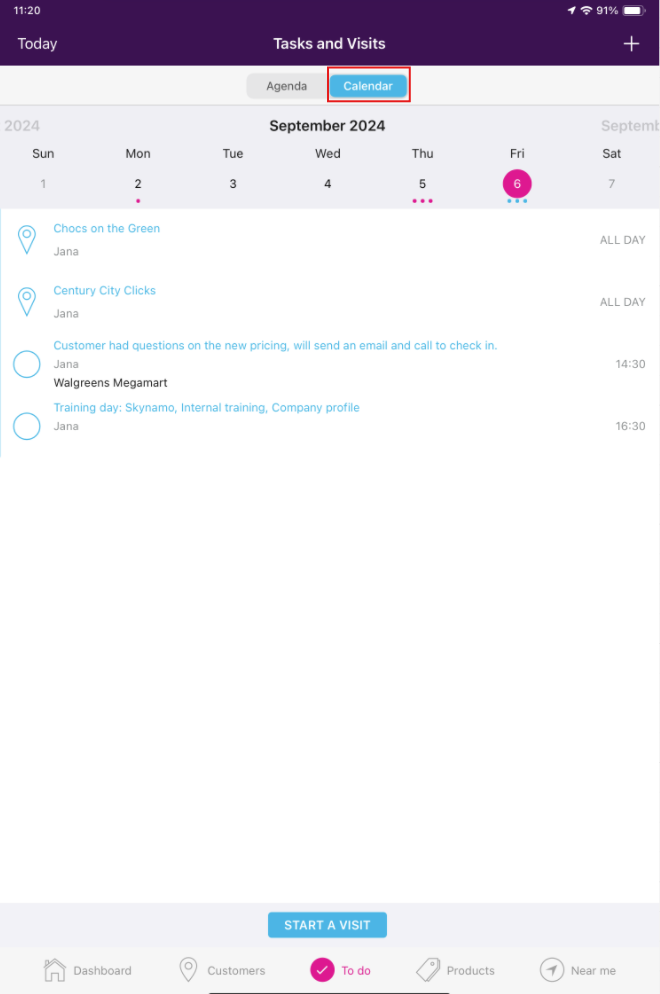Open the Century City Clicks visit

(105, 291)
